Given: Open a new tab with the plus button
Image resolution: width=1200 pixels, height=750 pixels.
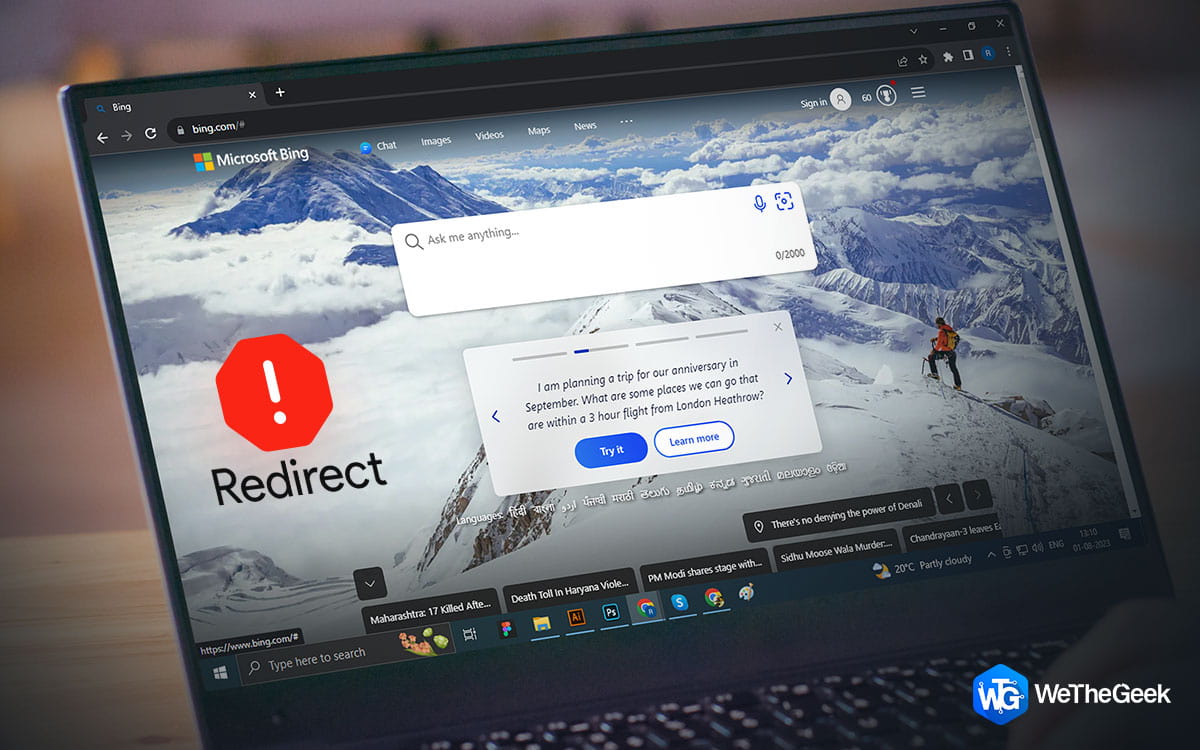Looking at the screenshot, I should [280, 92].
